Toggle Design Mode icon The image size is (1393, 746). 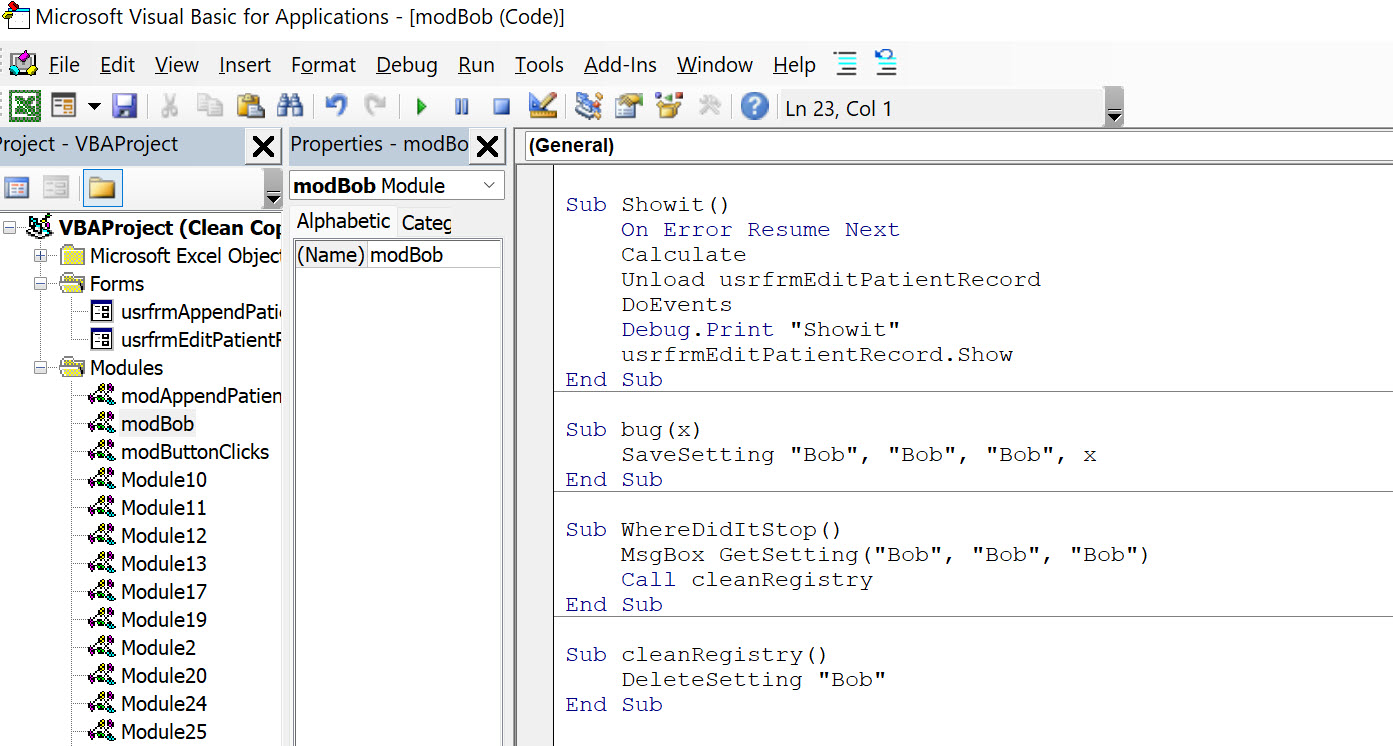point(542,106)
